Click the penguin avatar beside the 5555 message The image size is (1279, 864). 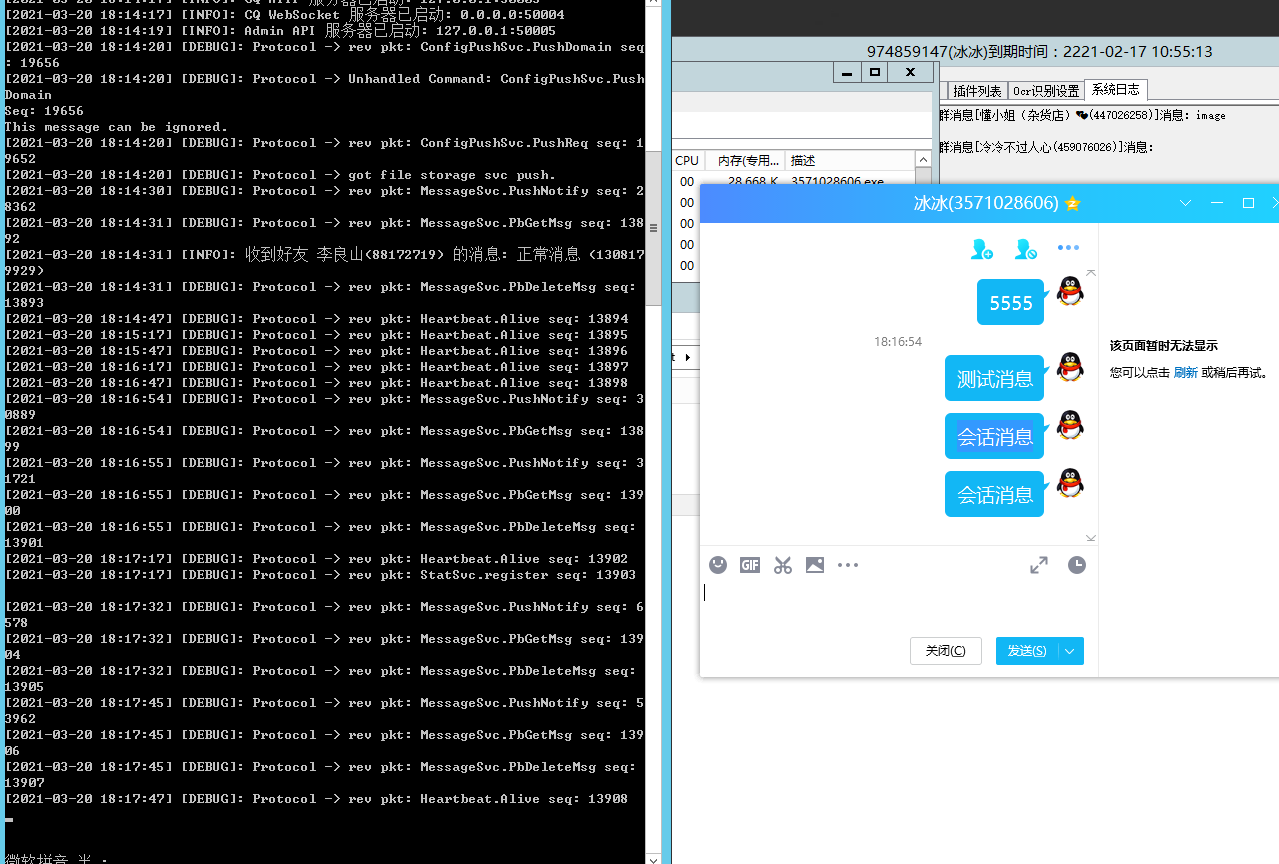point(1070,291)
